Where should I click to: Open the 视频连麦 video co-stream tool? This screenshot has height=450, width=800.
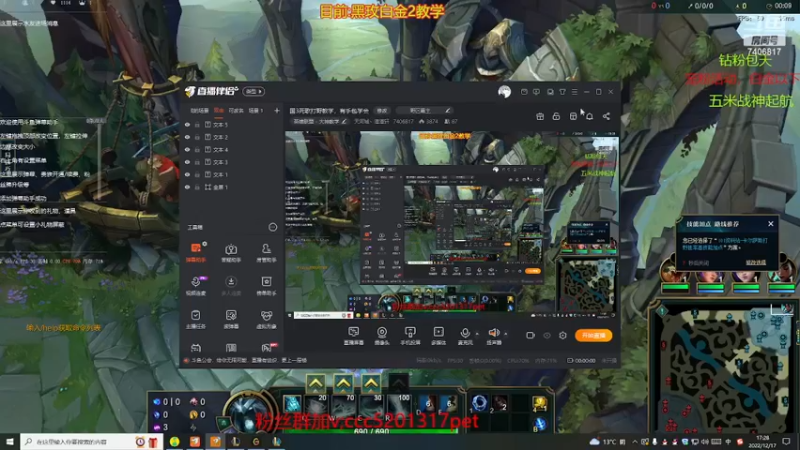pyautogui.click(x=196, y=285)
